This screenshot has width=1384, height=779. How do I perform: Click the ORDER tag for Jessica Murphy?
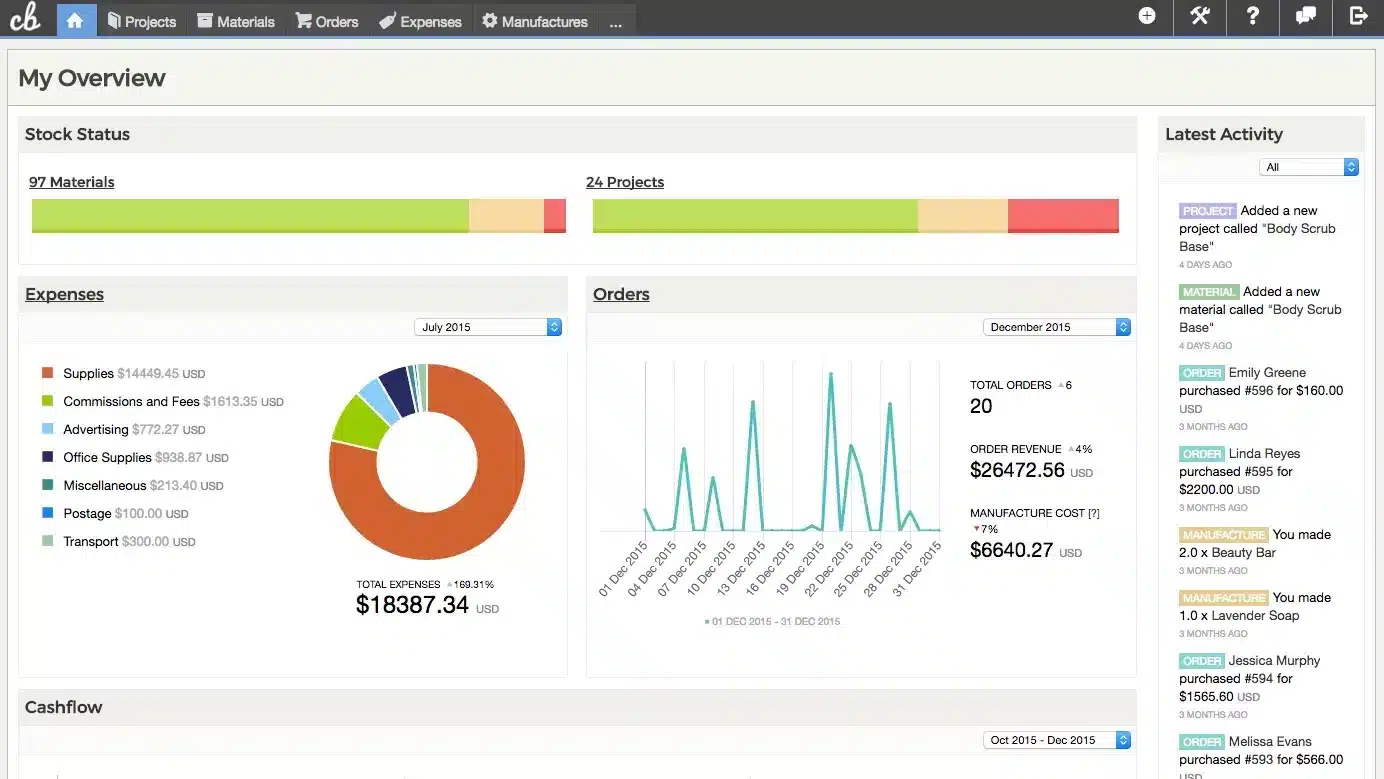1202,661
